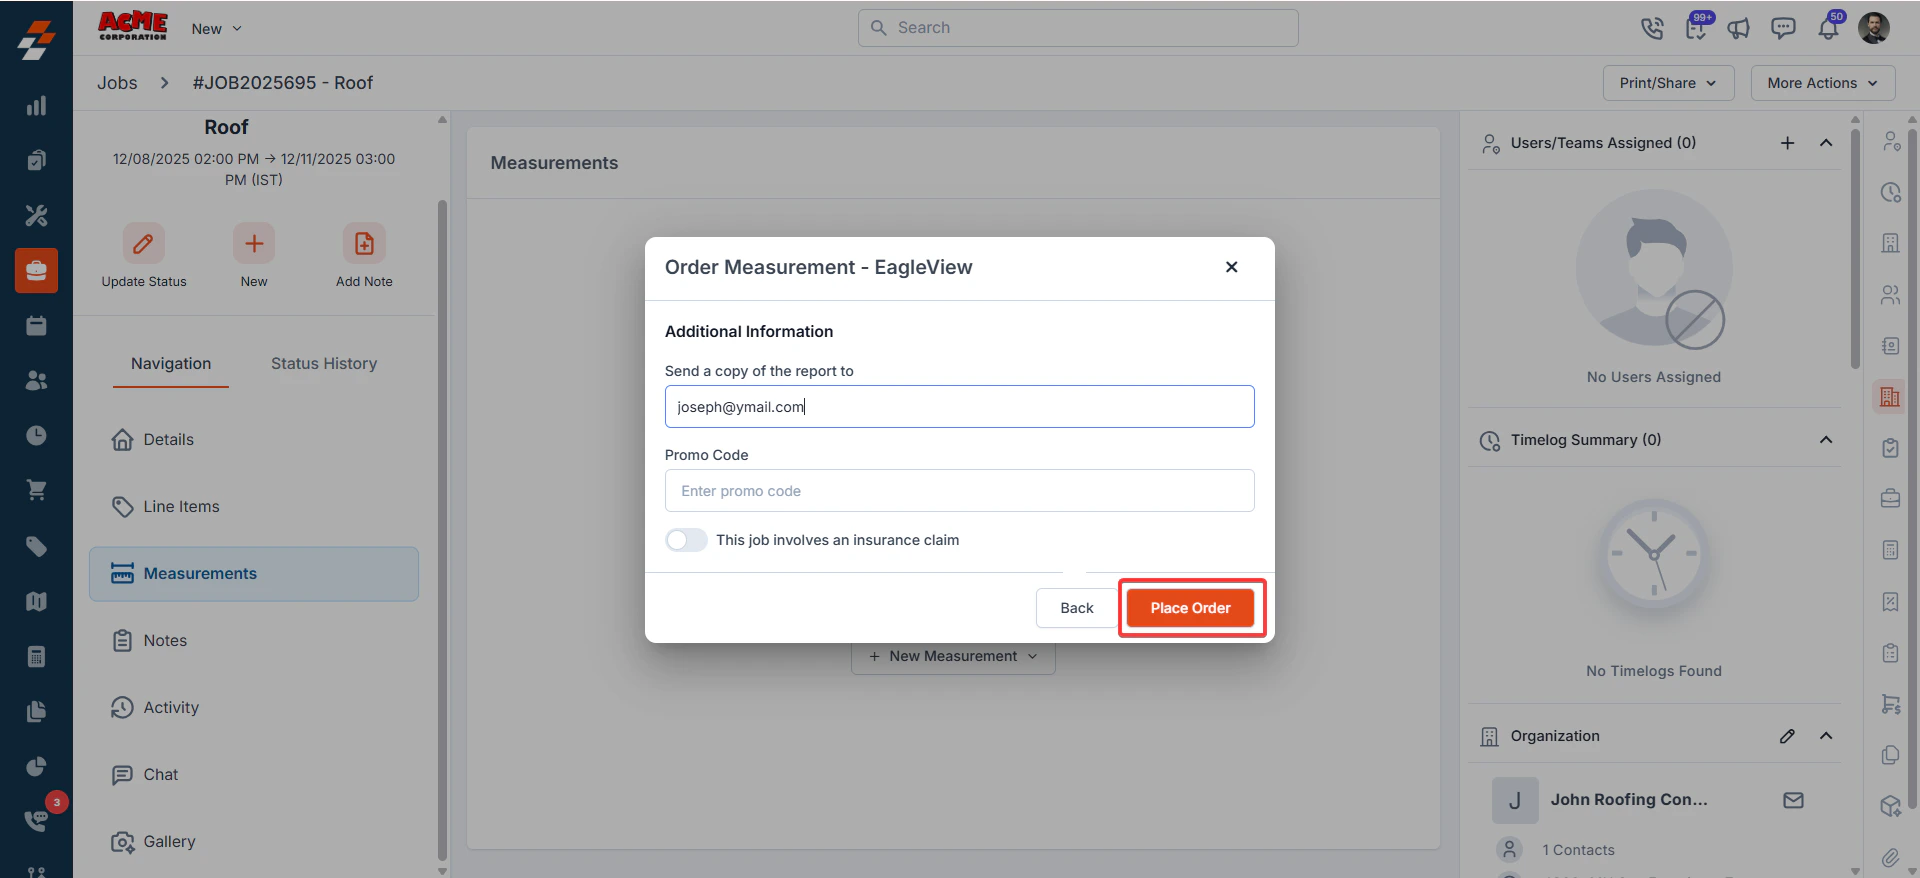Click the phone calls icon in top bar
This screenshot has height=878, width=1920.
point(1652,28)
